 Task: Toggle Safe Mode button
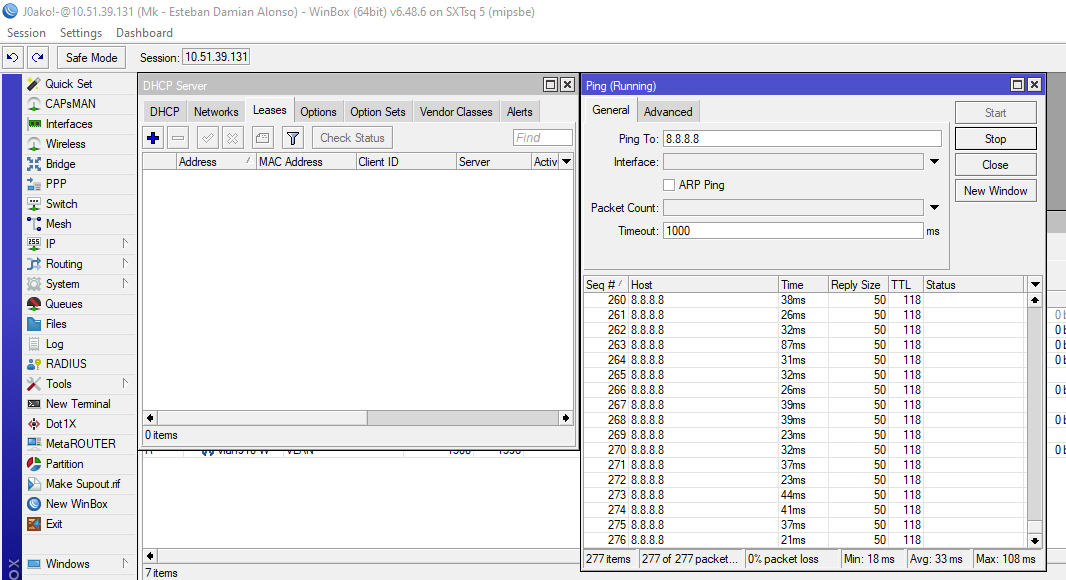[92, 58]
